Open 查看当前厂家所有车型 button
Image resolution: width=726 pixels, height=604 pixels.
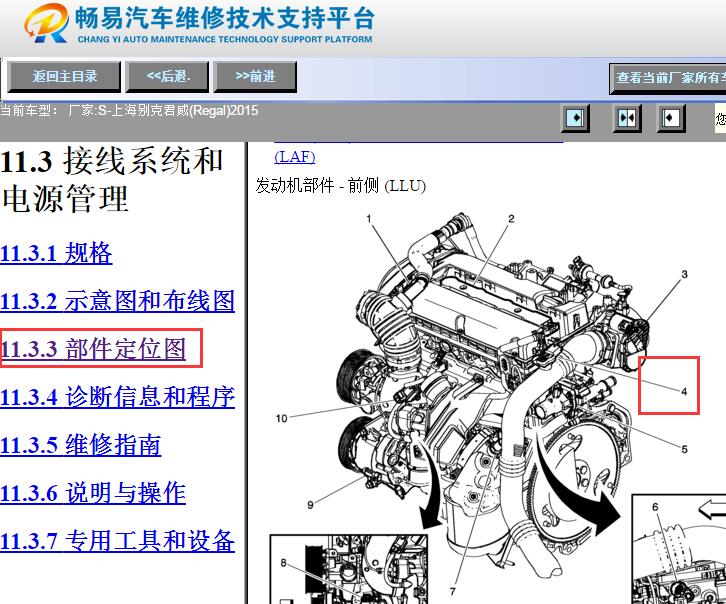tap(668, 79)
